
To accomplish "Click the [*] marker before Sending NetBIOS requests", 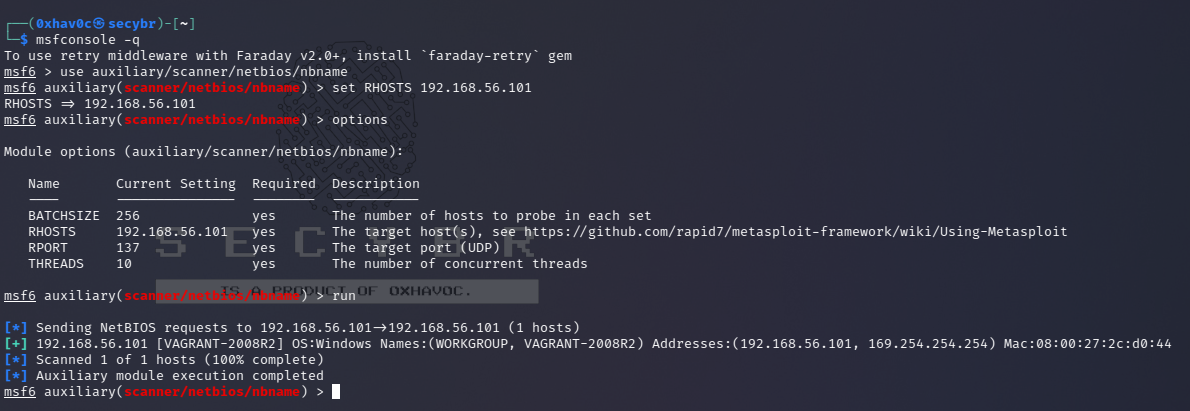I will point(16,328).
